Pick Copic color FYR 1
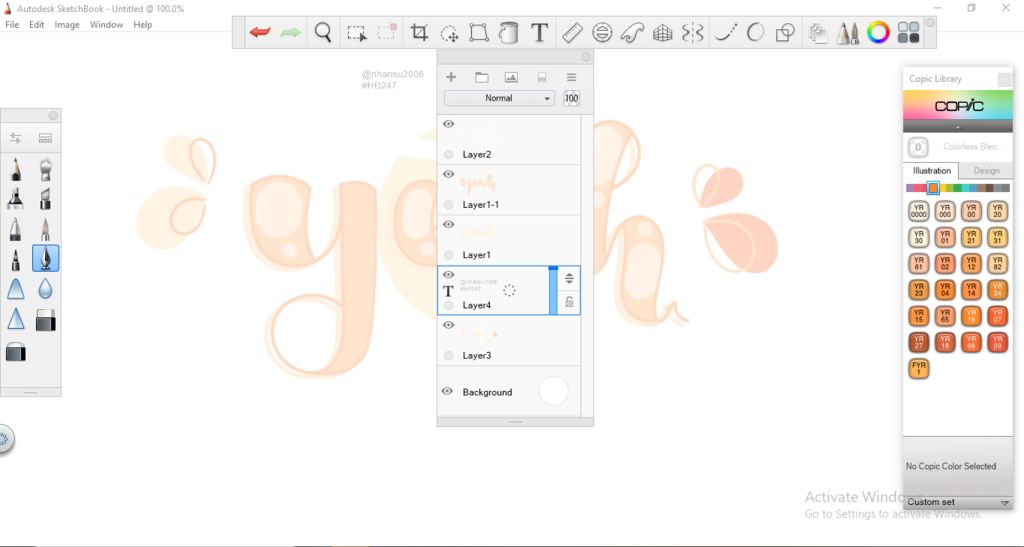The width and height of the screenshot is (1024, 547). point(919,369)
